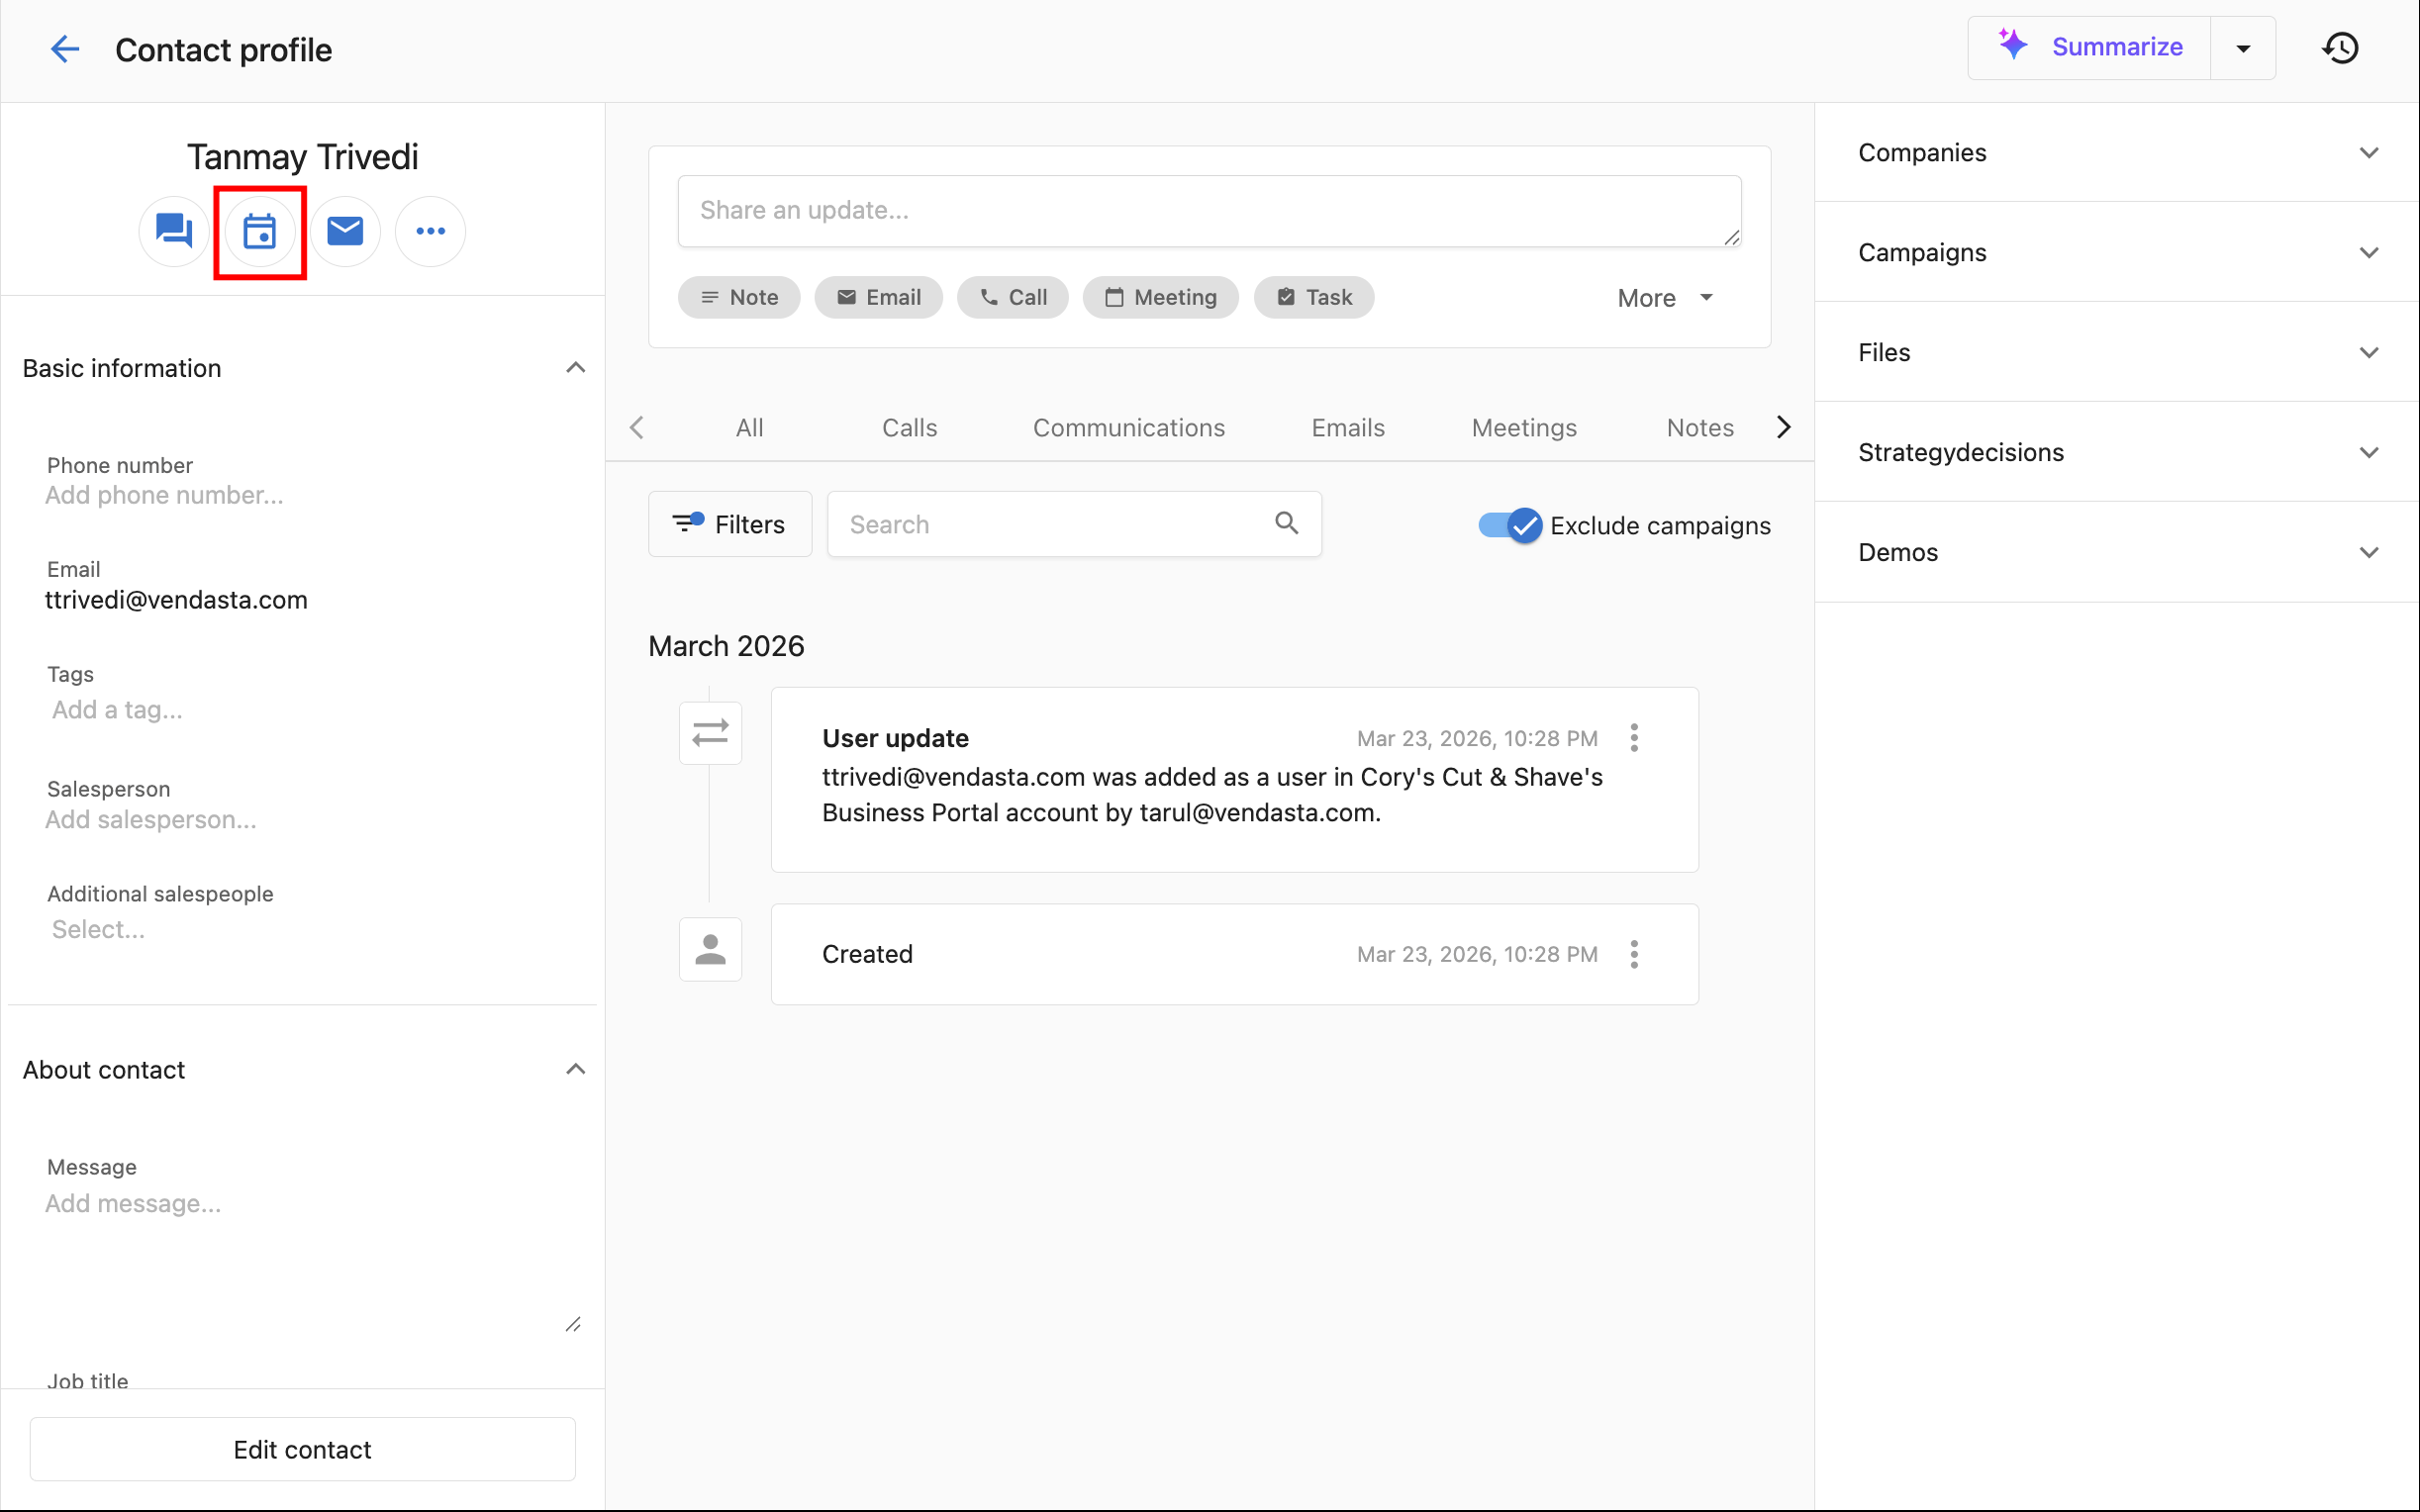Viewport: 2420px width, 1512px height.
Task: Switch to the Emails tab
Action: click(x=1347, y=427)
